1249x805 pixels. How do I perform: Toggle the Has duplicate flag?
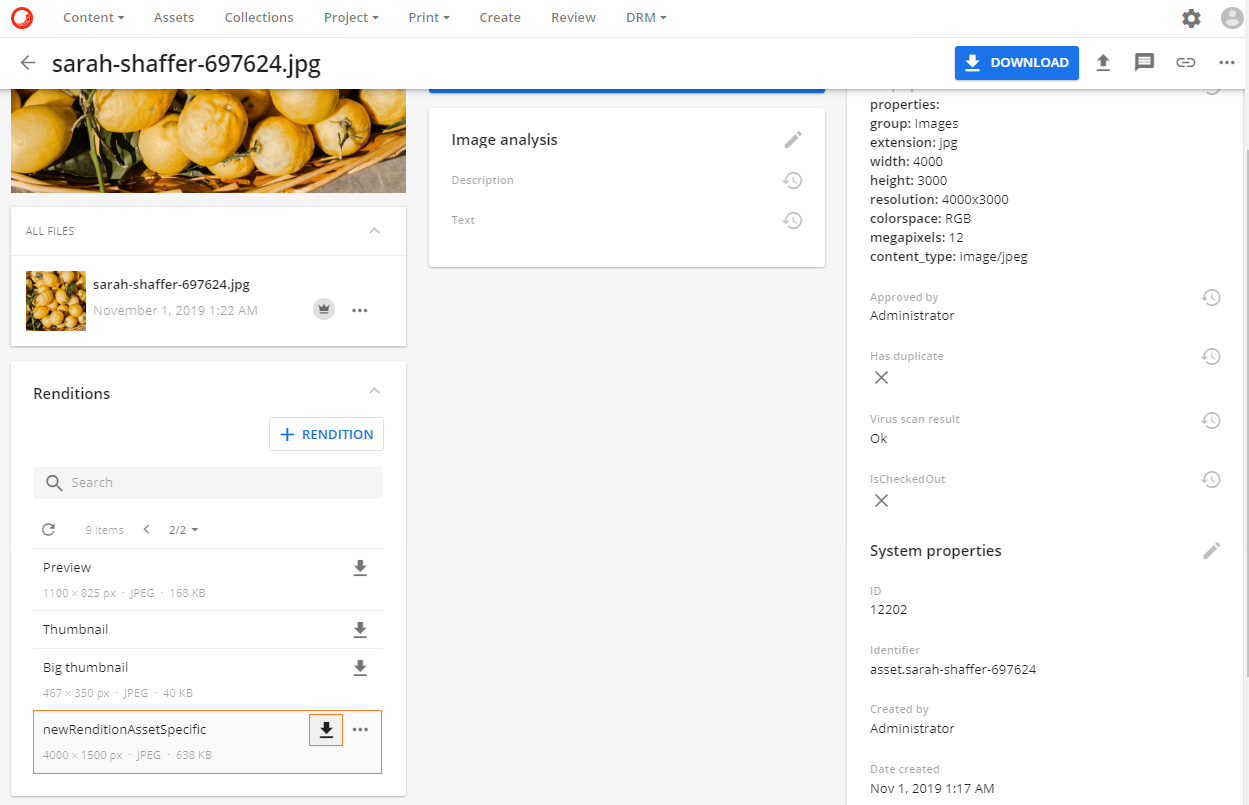pyautogui.click(x=881, y=377)
